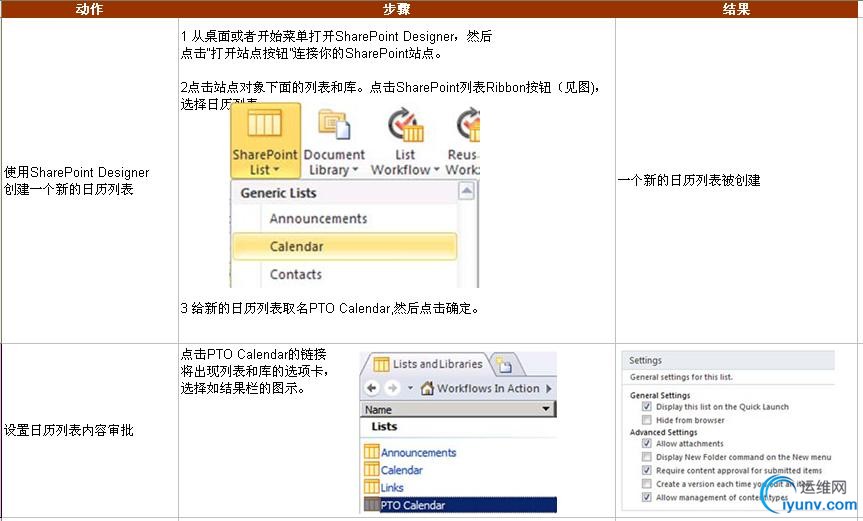
Task: Toggle Display this list on the Quick Launch
Action: (647, 407)
